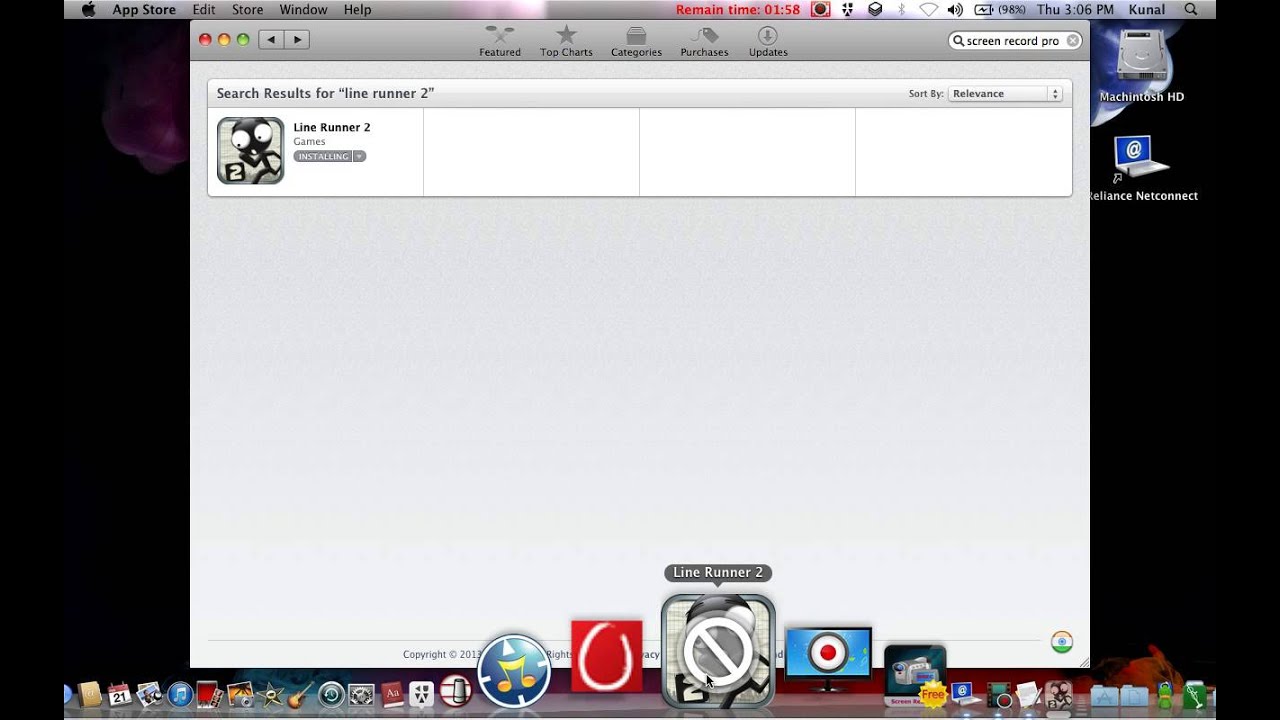Open Spotlight search magnifier

(x=1190, y=9)
